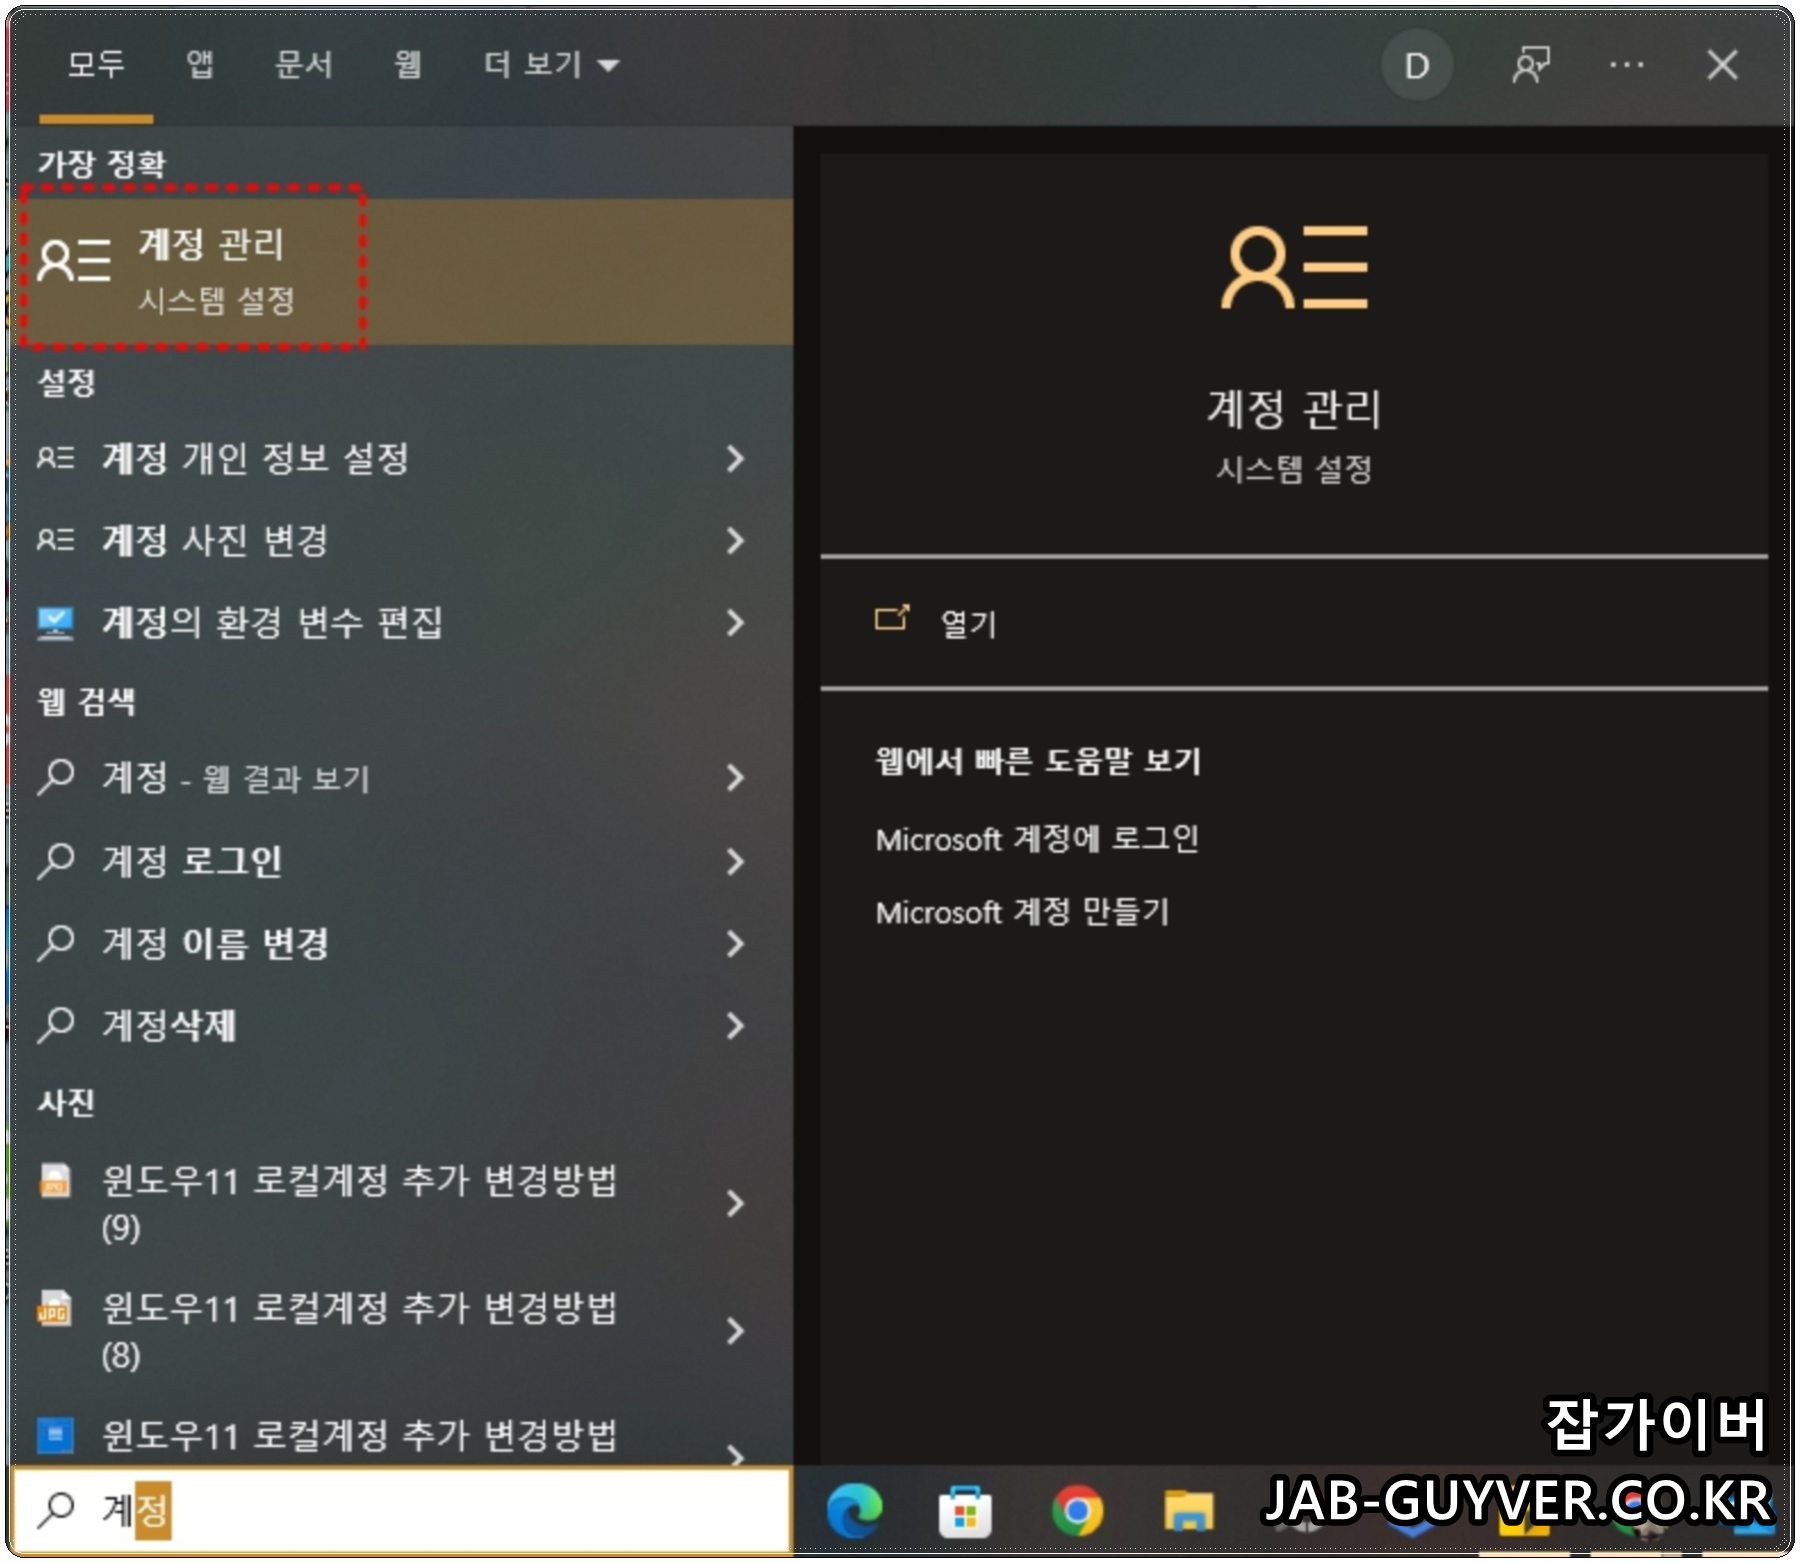Click the ellipsis options icon
Viewport: 1800px width, 1563px height.
tap(1628, 65)
